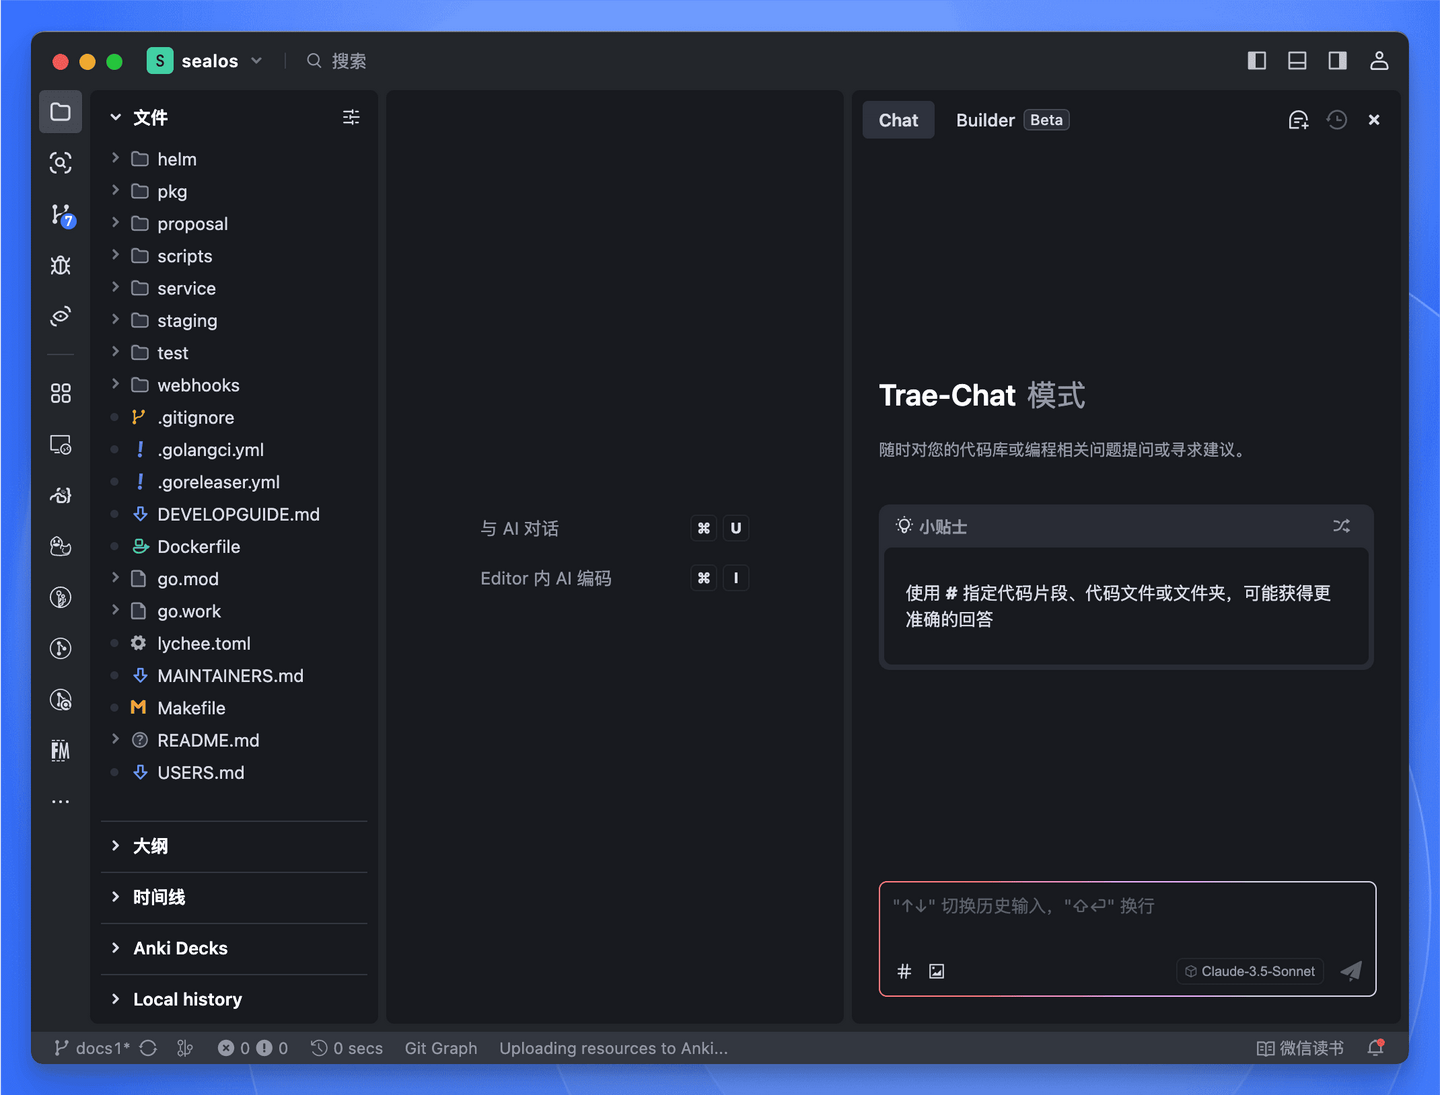This screenshot has height=1095, width=1440.
Task: Open Git Graph from the status bar
Action: [441, 1048]
